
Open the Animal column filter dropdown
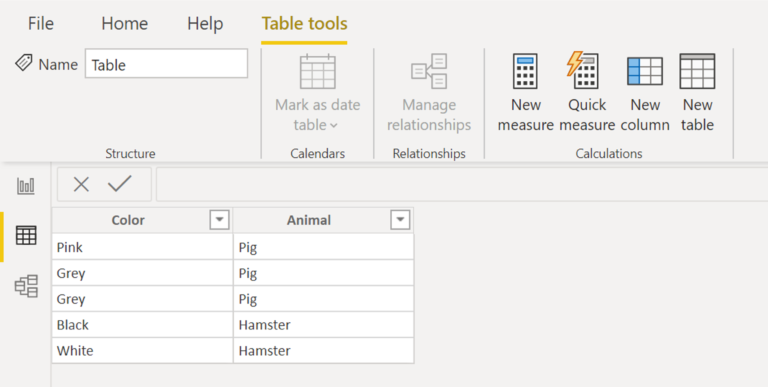point(400,220)
